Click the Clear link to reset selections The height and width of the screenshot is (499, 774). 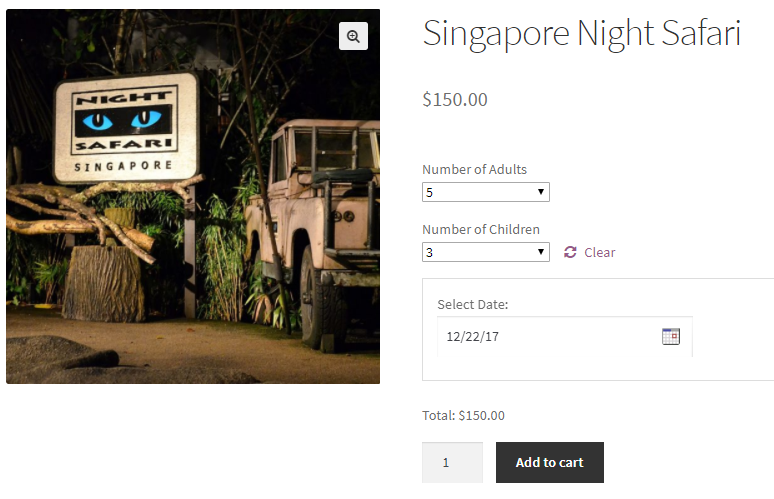click(600, 252)
